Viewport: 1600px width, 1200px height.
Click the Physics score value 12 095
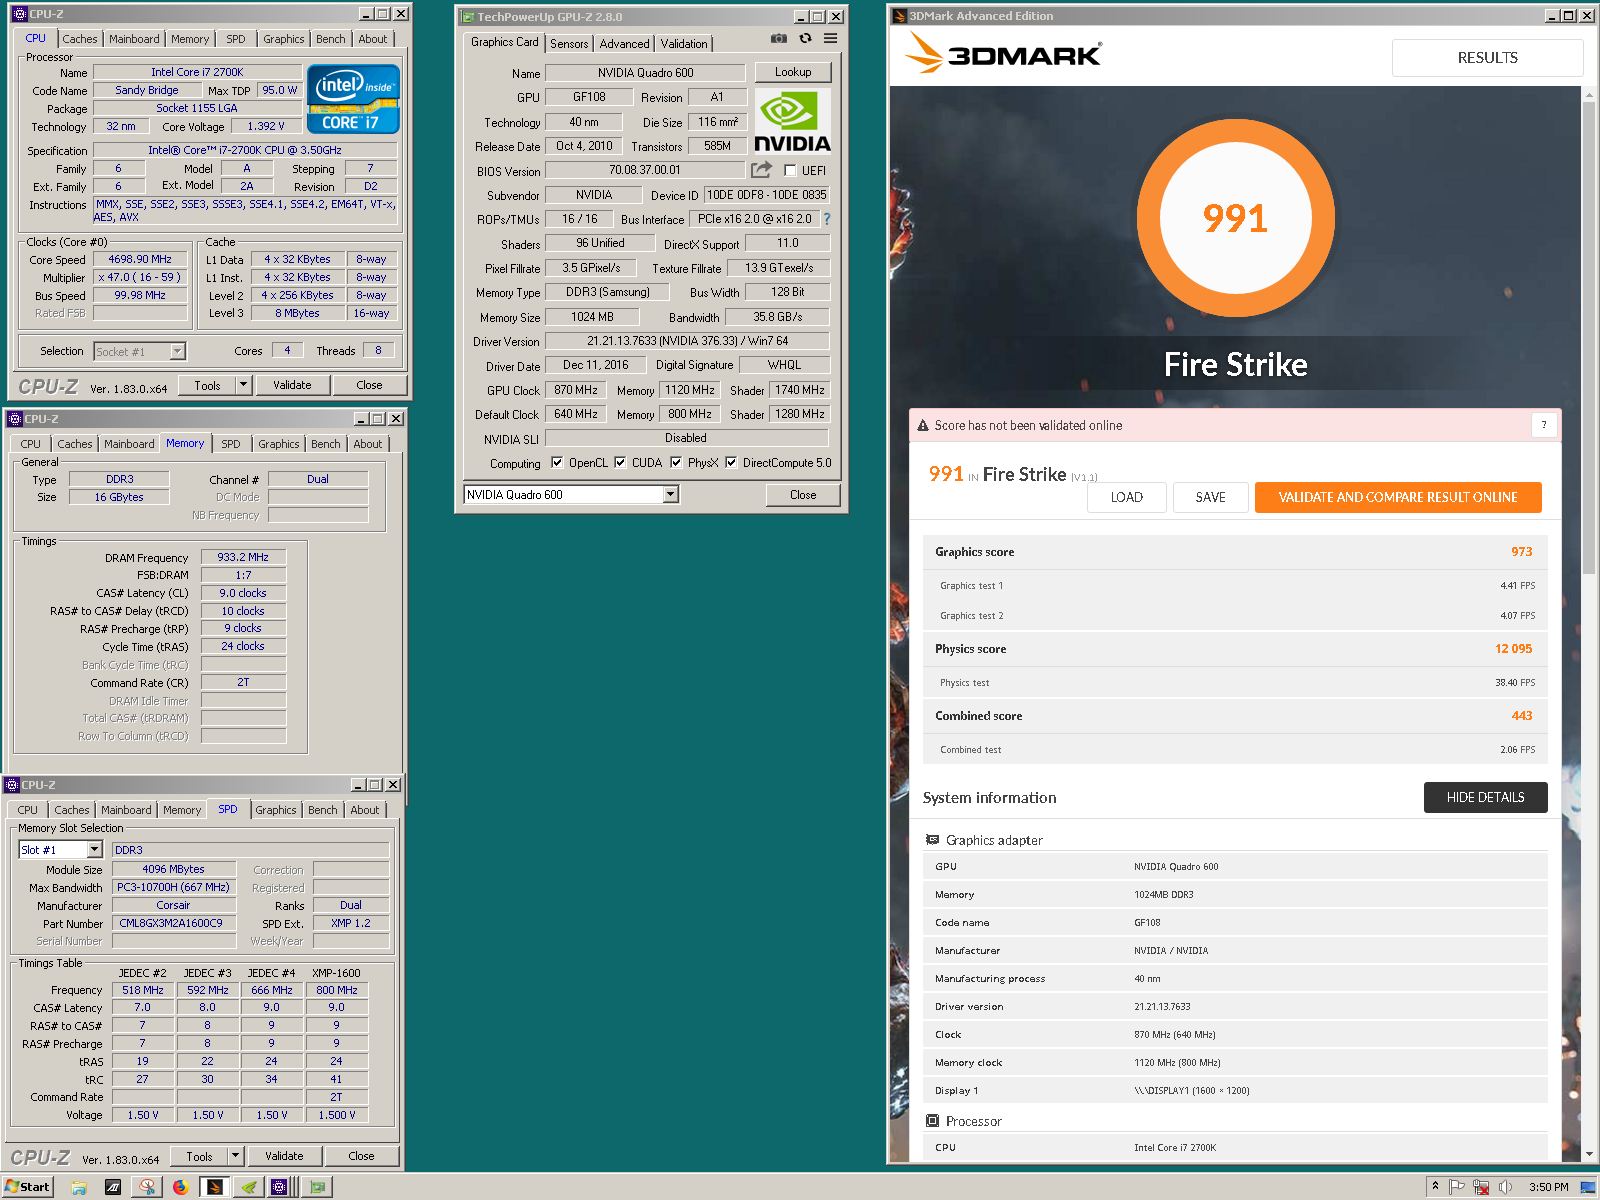point(1513,649)
